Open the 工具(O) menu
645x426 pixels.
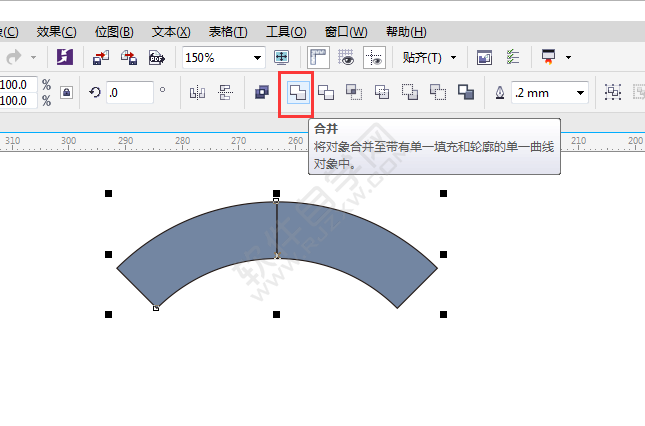pyautogui.click(x=285, y=32)
